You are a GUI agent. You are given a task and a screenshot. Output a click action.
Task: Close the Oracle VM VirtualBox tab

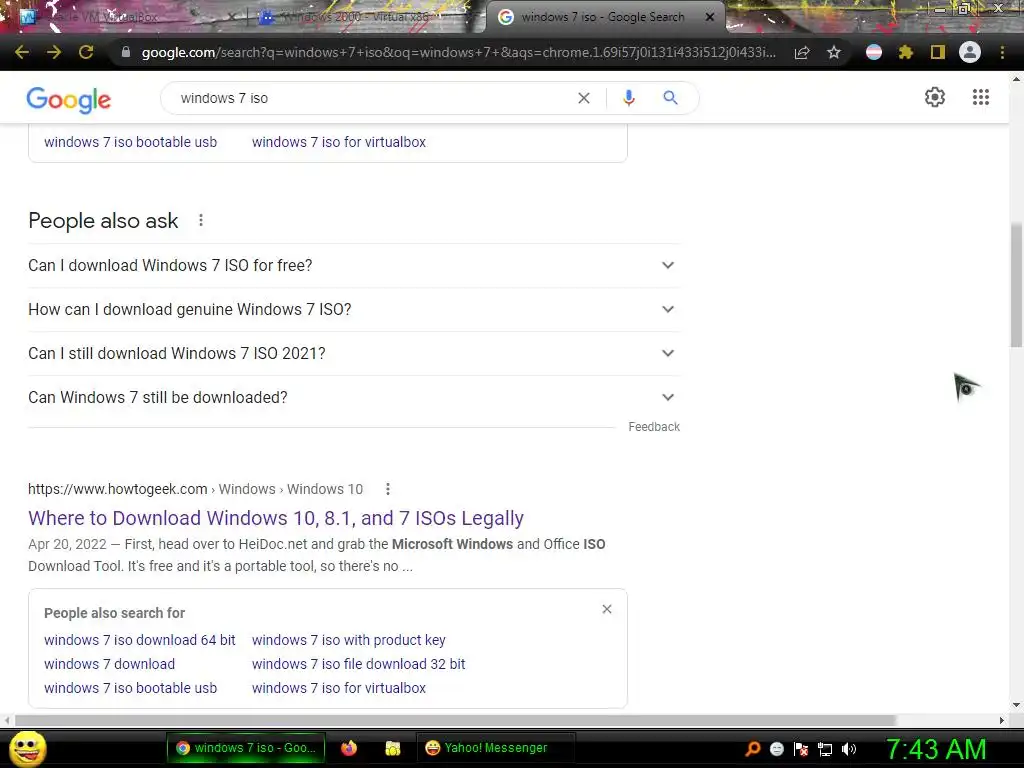pos(232,17)
